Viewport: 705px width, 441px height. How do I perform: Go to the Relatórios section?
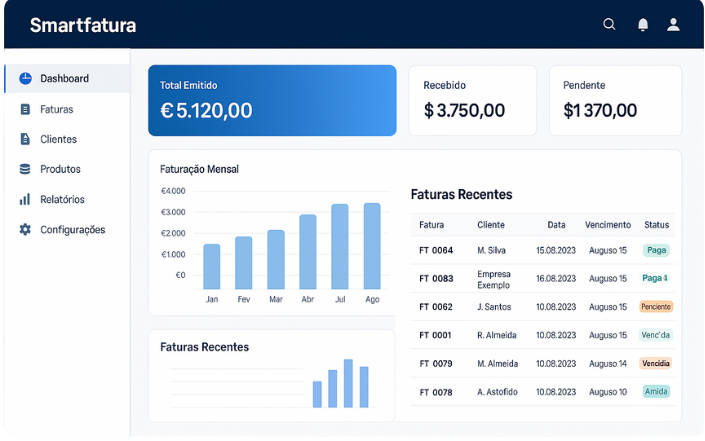62,199
